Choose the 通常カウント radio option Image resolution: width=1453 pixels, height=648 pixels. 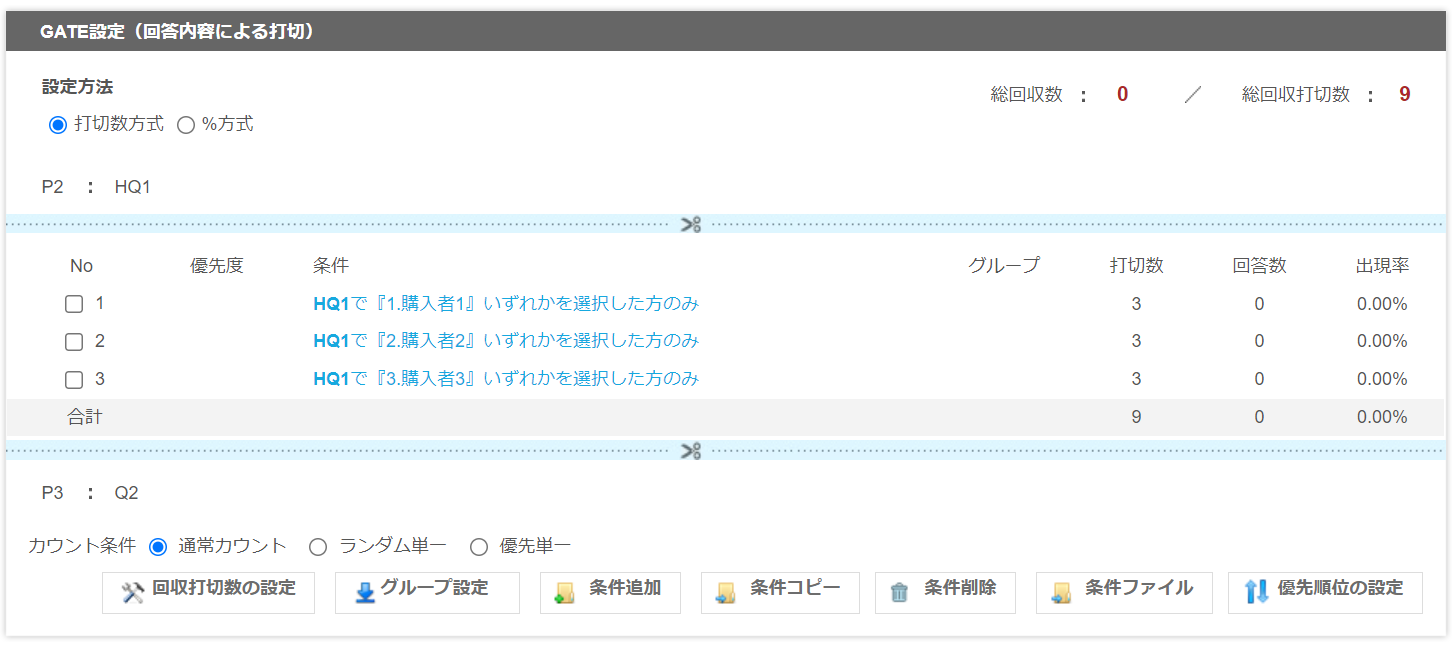tap(158, 547)
